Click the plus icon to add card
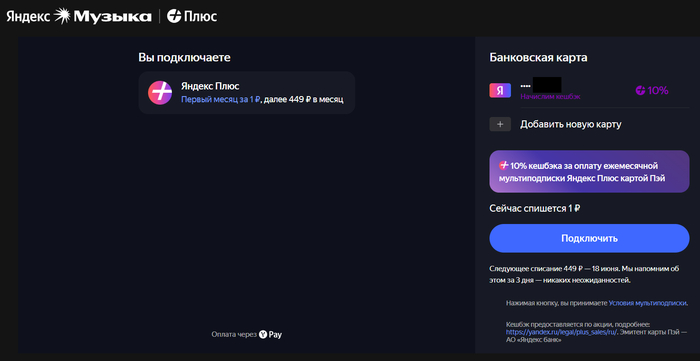 pos(500,124)
